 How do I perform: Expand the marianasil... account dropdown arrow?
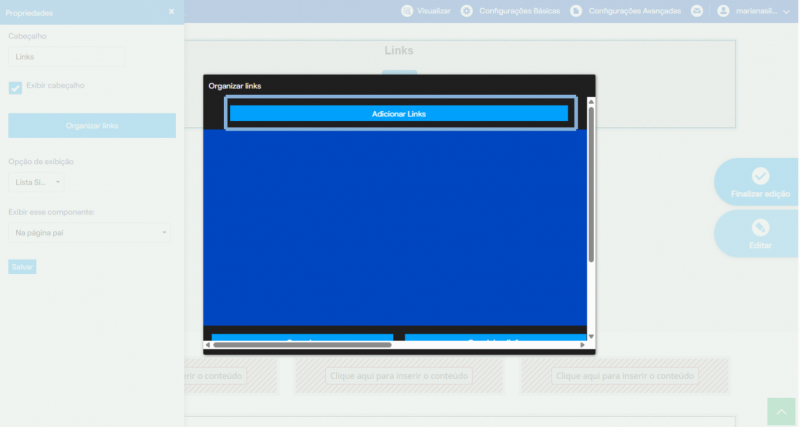click(786, 12)
